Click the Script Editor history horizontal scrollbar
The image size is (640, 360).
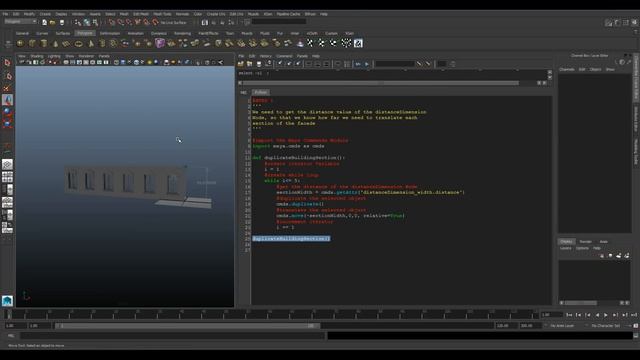click(x=380, y=83)
